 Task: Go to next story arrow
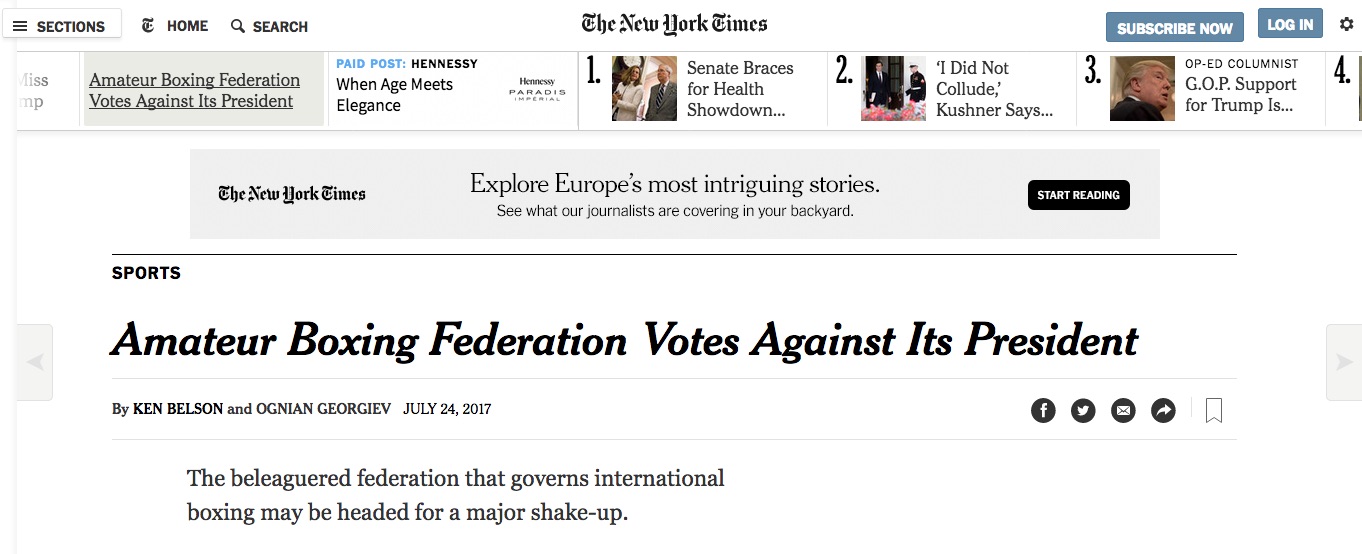pos(1343,362)
